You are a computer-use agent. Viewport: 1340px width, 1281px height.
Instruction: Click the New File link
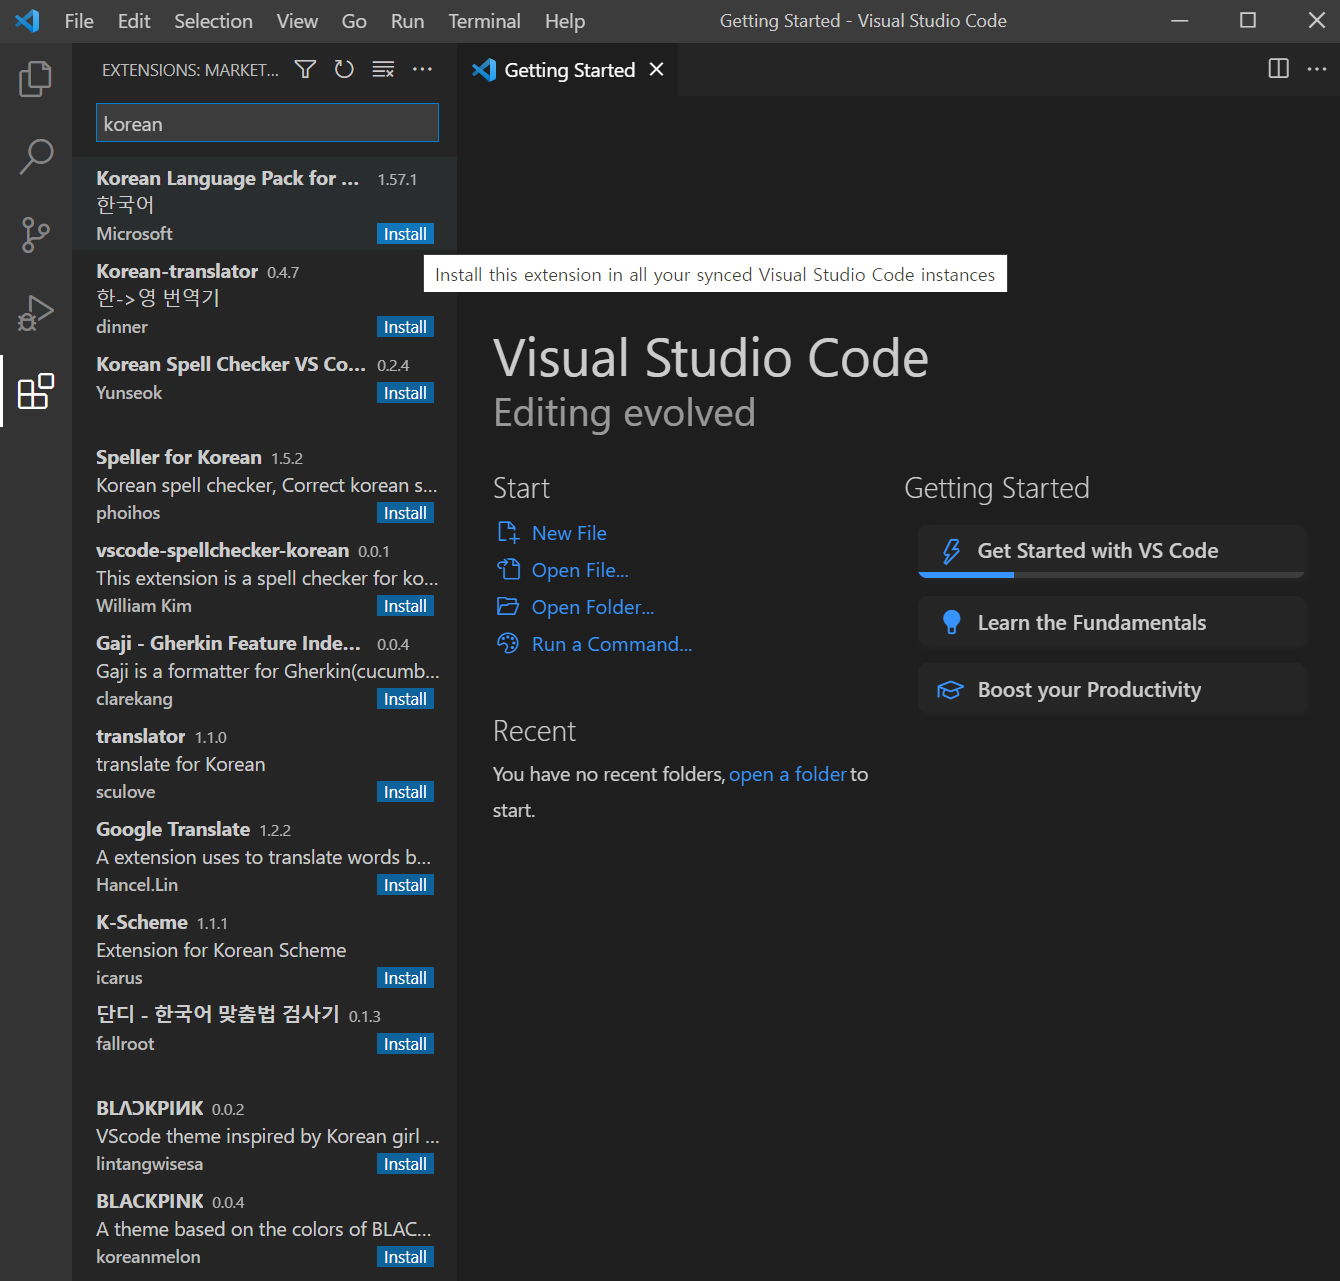pos(569,533)
